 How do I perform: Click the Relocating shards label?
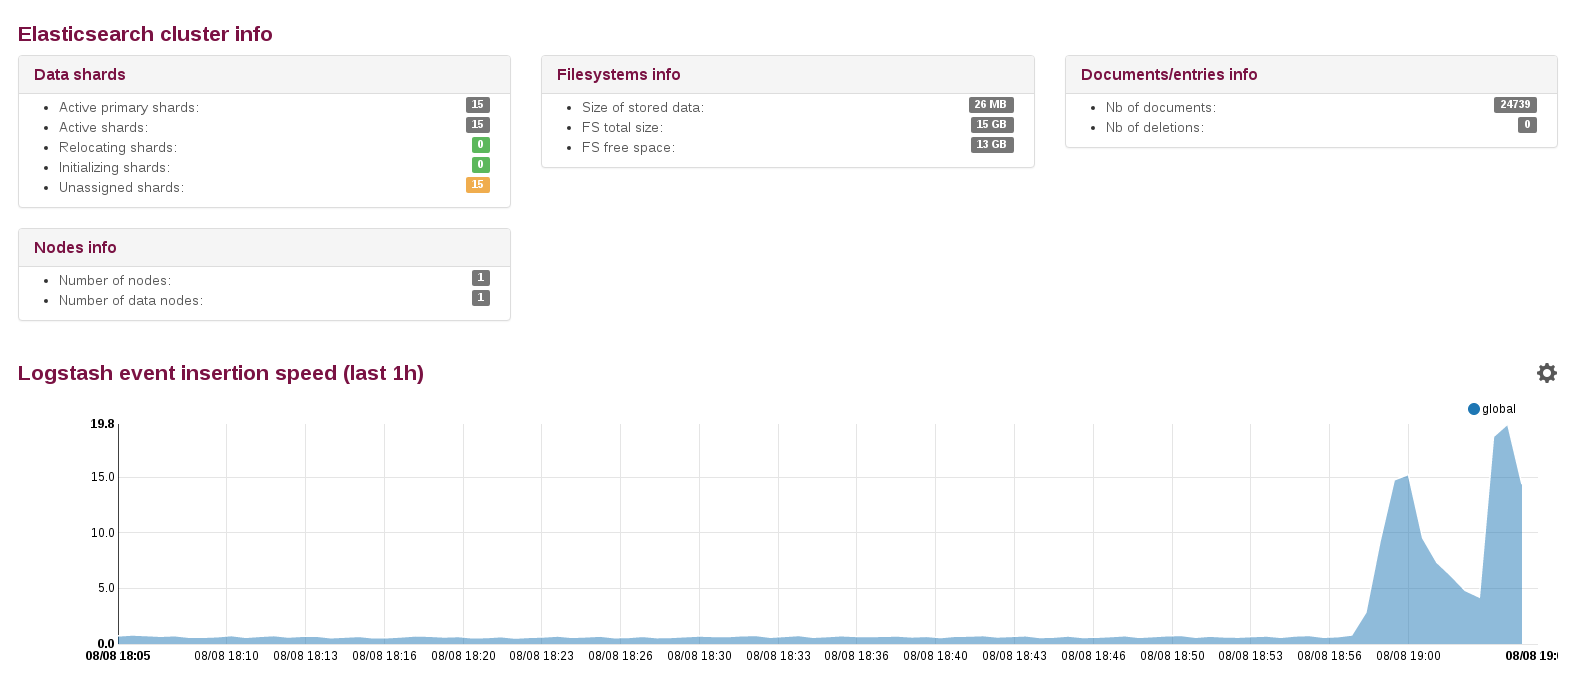pos(118,147)
